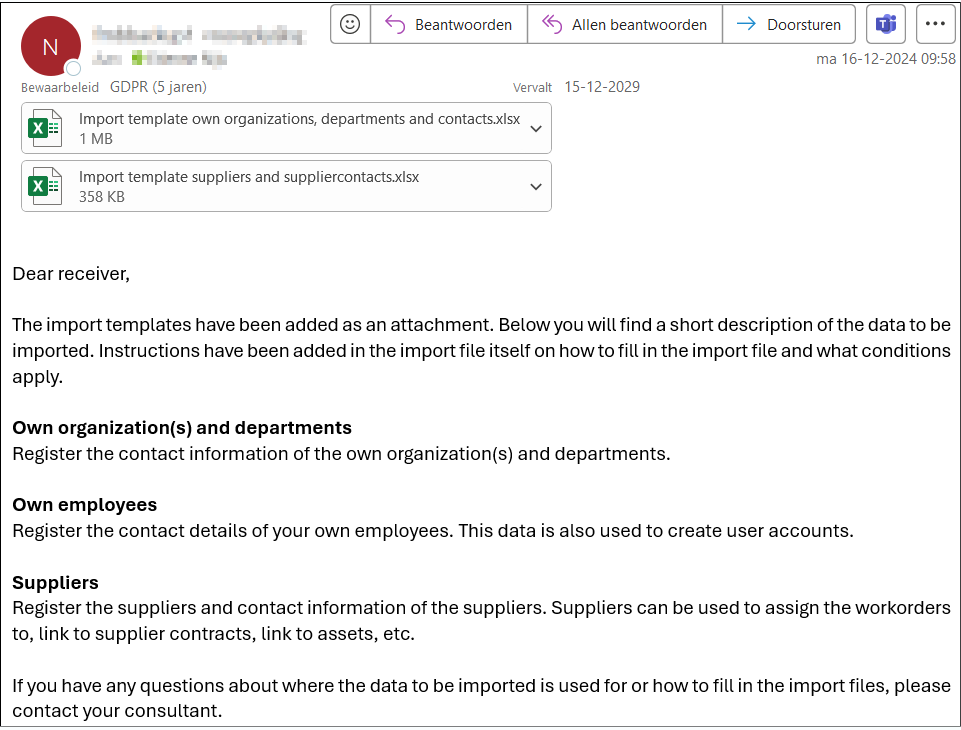The image size is (961, 730).
Task: Click the Beantwoorden button label
Action: (463, 25)
